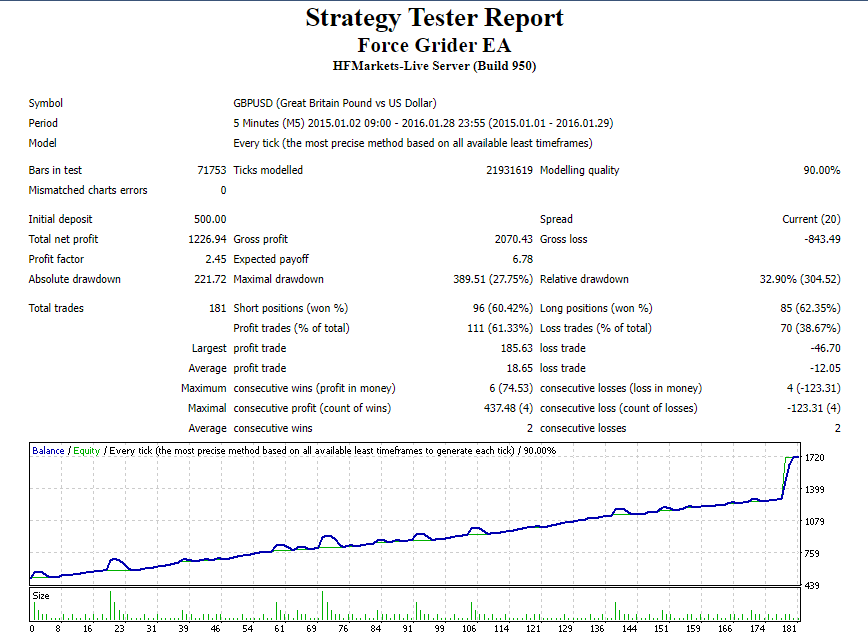Click the 'Period' row label

point(43,123)
